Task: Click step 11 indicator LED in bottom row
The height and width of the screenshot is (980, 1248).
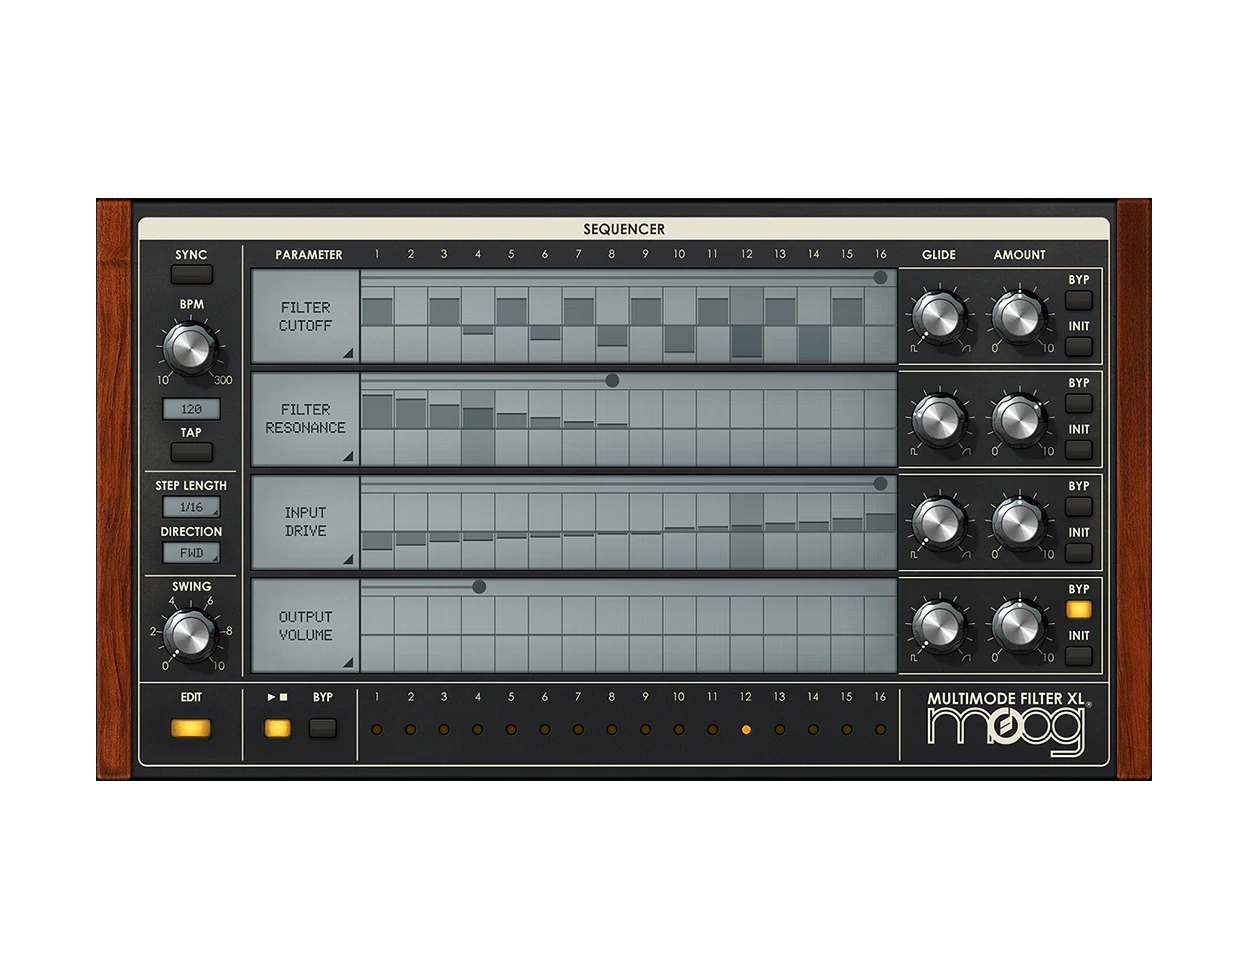Action: pyautogui.click(x=712, y=729)
